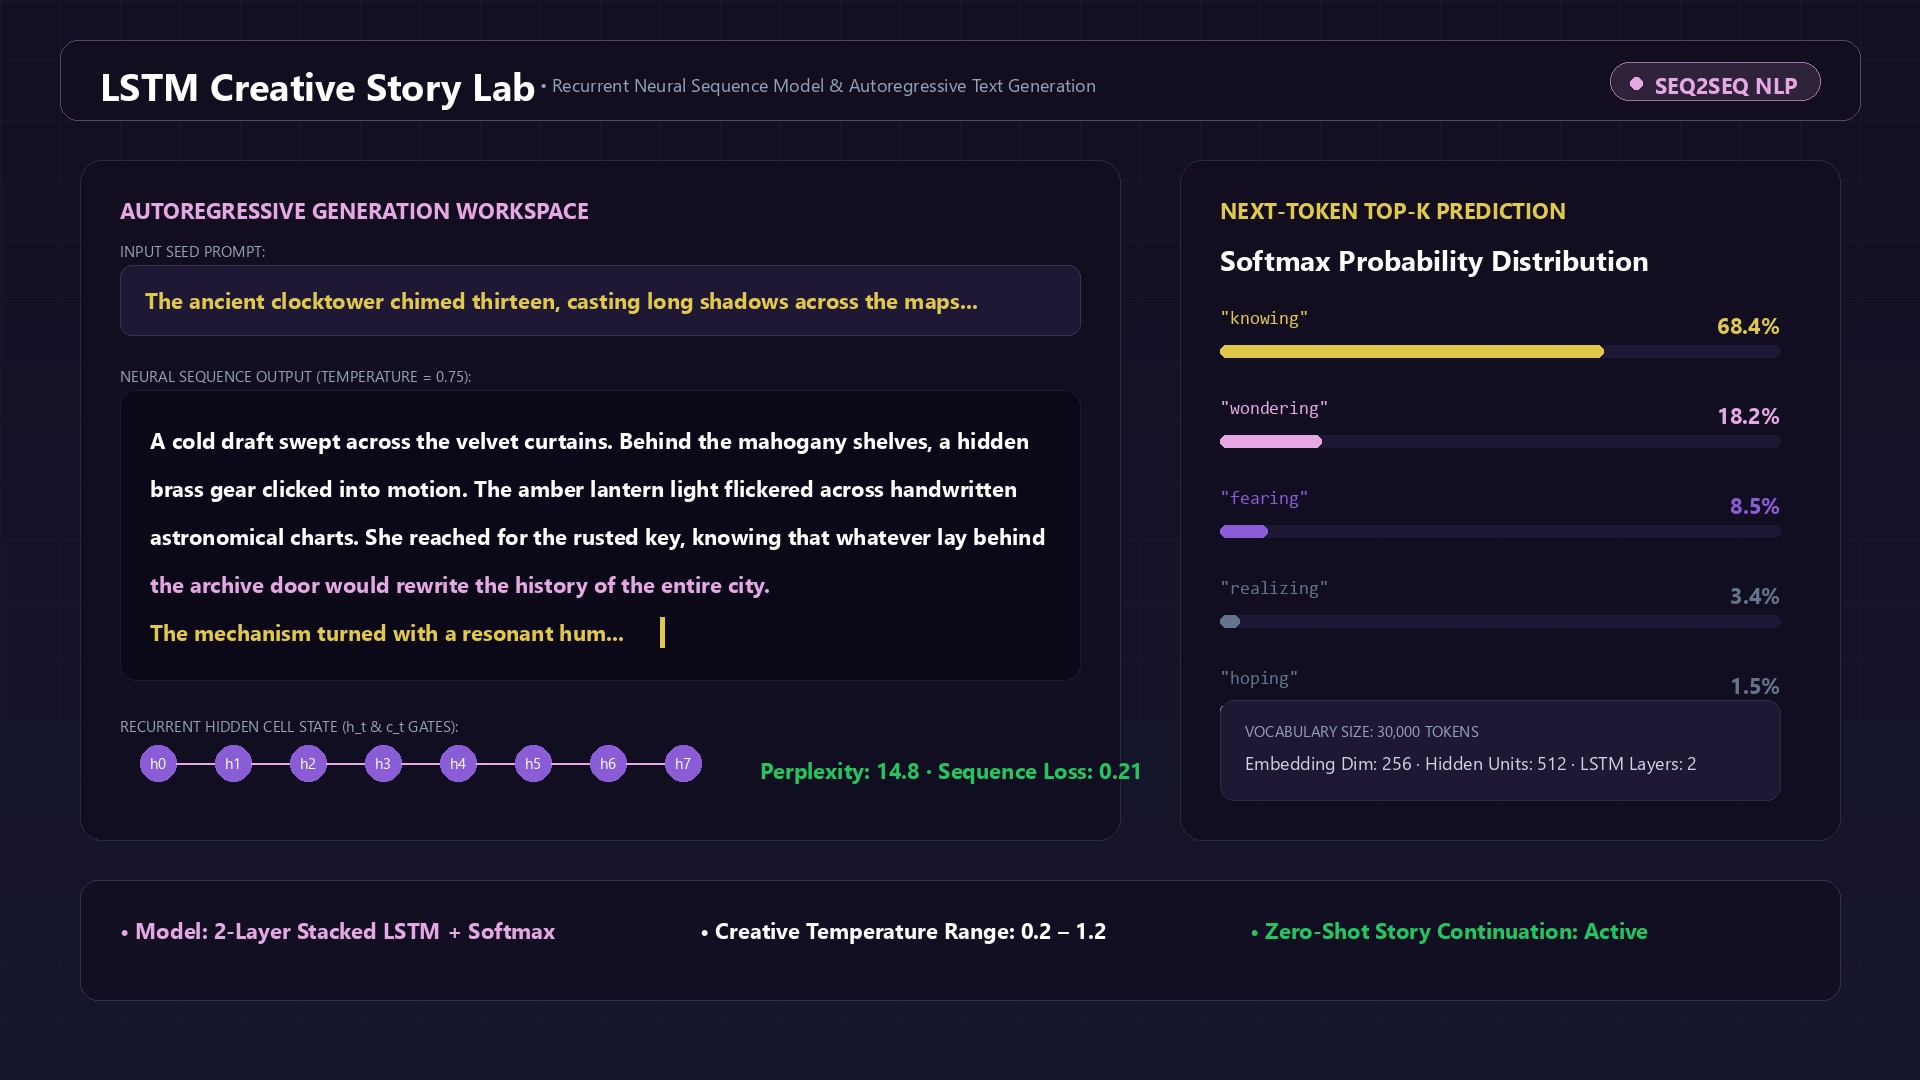The height and width of the screenshot is (1080, 1920).
Task: Click hidden cell node h4
Action: coord(458,763)
